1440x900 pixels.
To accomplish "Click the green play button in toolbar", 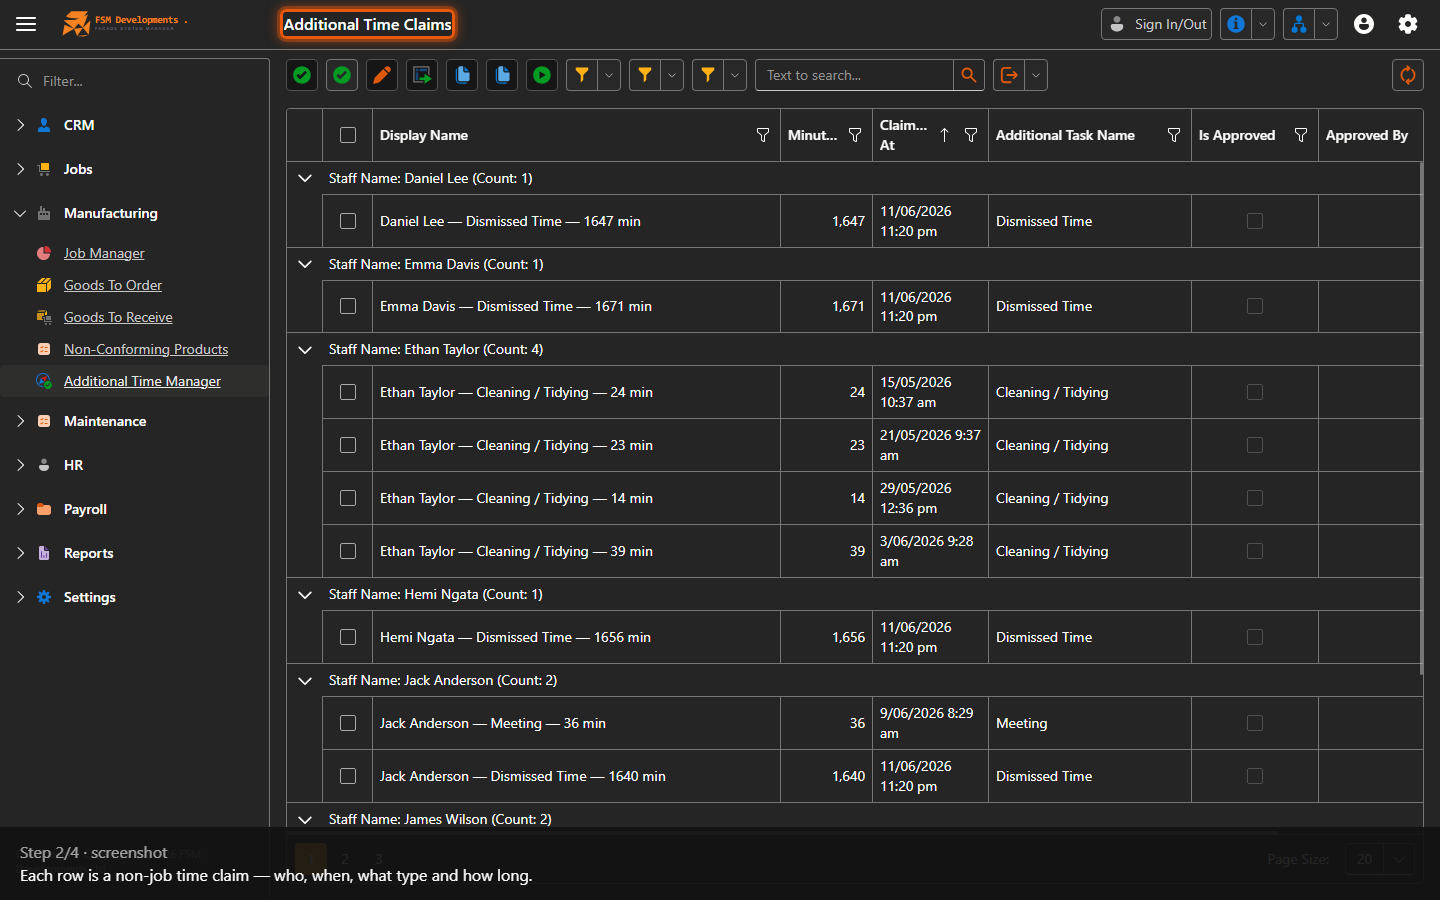I will click(542, 75).
